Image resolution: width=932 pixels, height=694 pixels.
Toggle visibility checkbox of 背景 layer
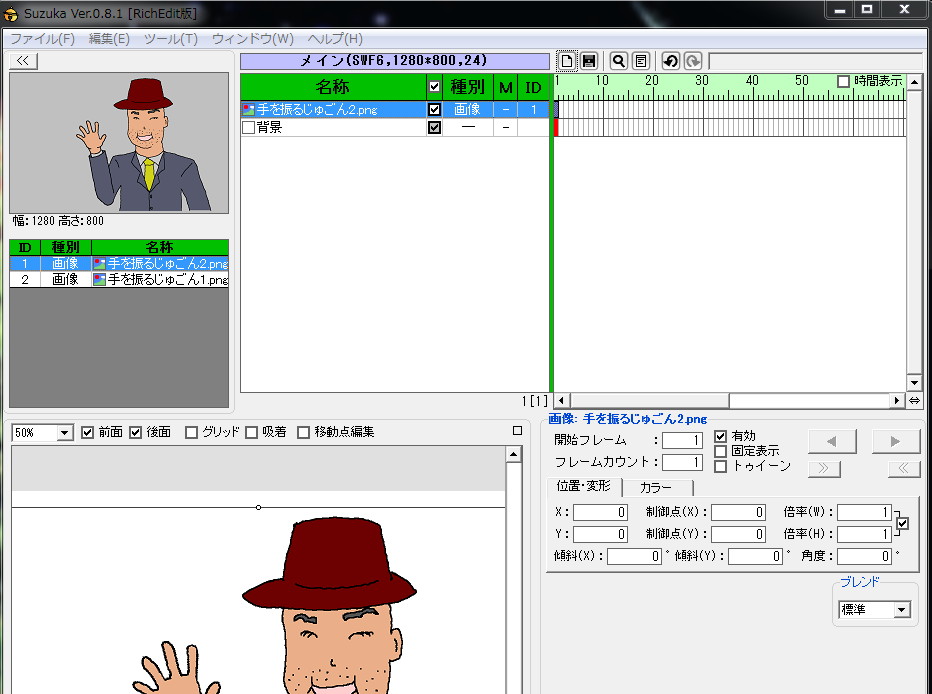tap(434, 127)
